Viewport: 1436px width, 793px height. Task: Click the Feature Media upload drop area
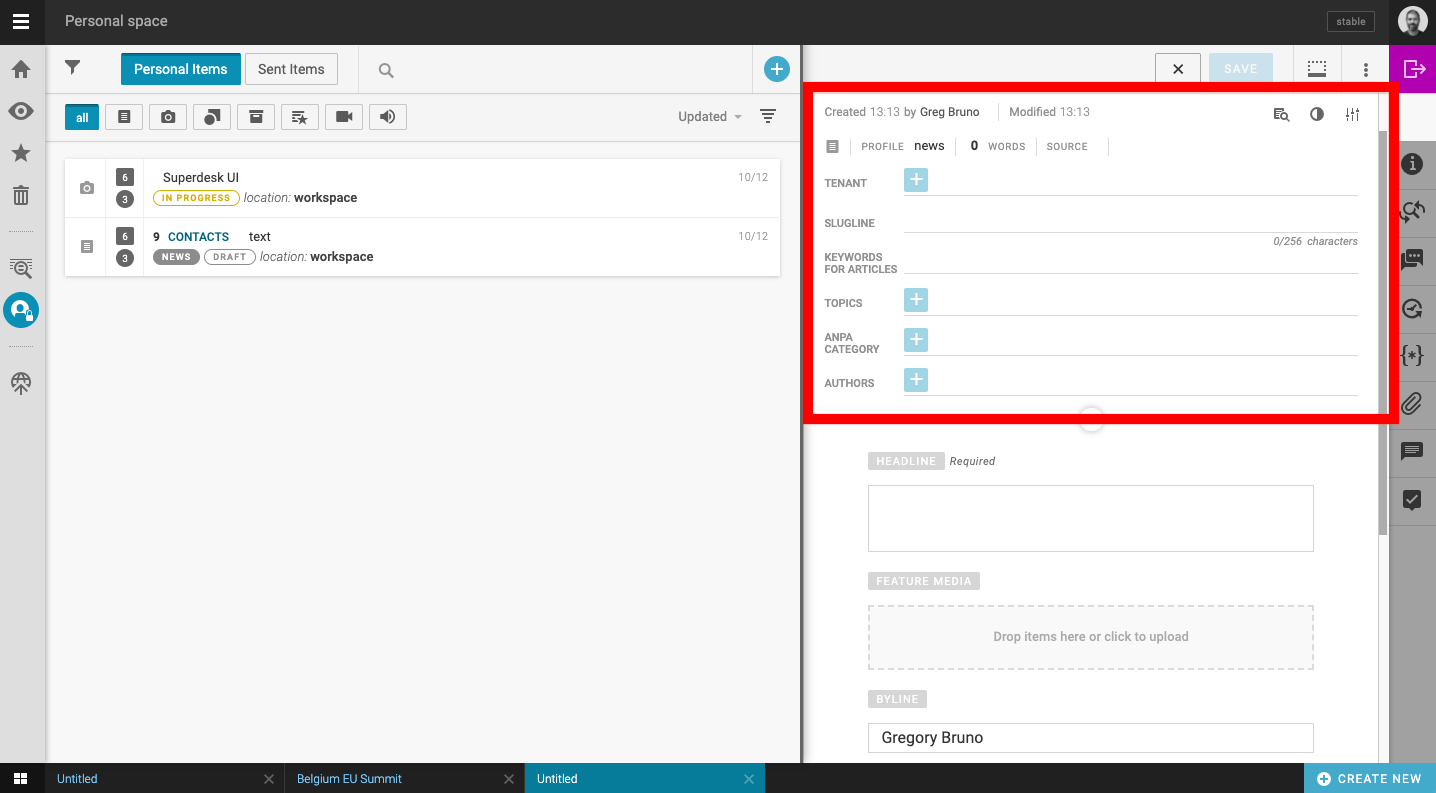[1090, 637]
